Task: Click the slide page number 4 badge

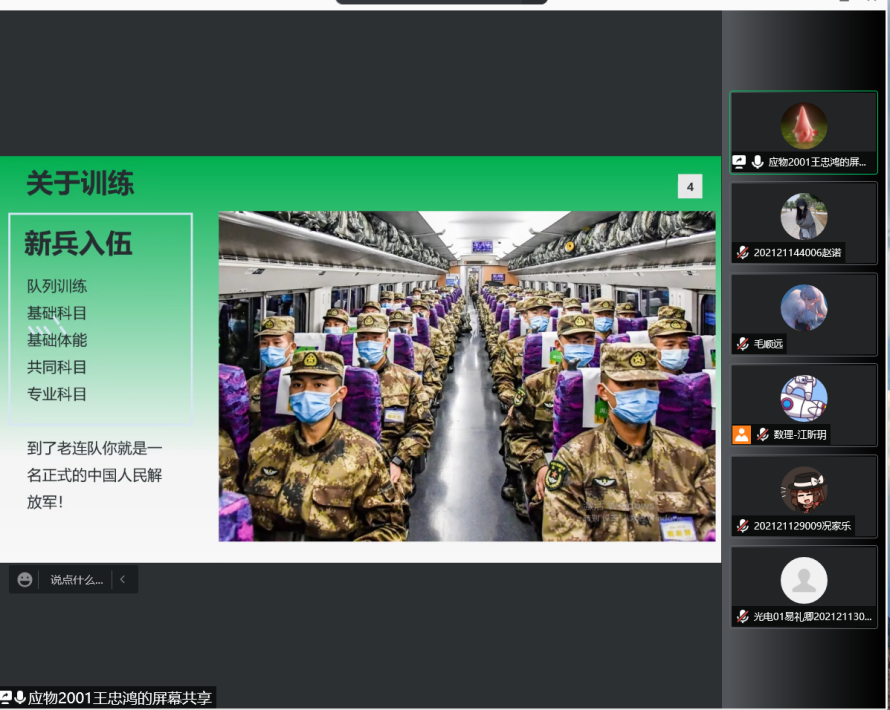Action: (690, 186)
